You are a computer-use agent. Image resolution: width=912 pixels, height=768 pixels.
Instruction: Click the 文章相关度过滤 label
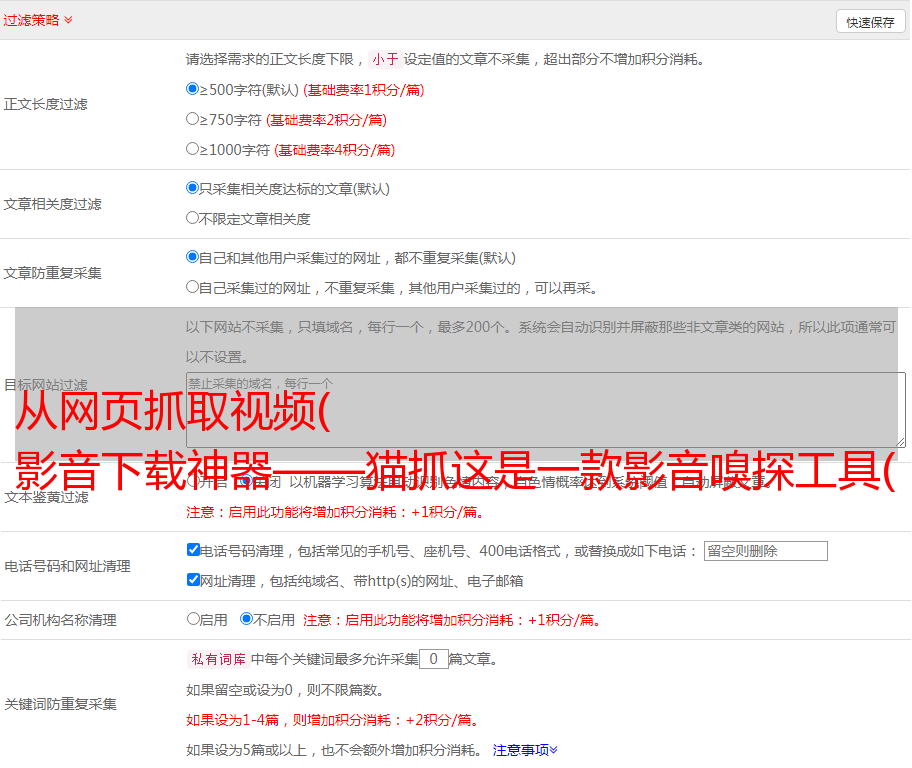coord(52,204)
